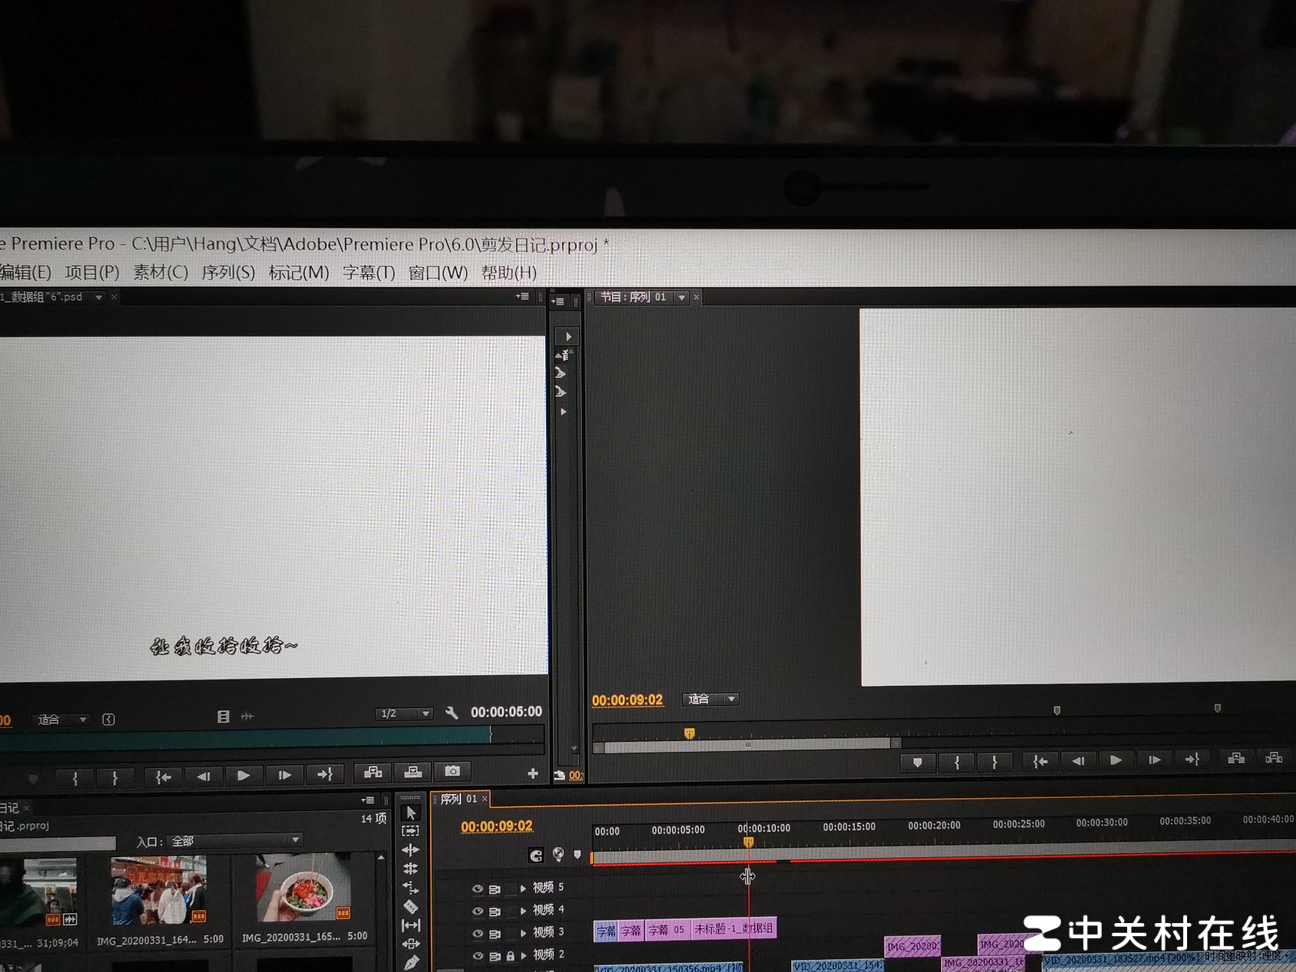Viewport: 1296px width, 972px height.
Task: Select the Selection arrow tool
Action: tap(411, 813)
